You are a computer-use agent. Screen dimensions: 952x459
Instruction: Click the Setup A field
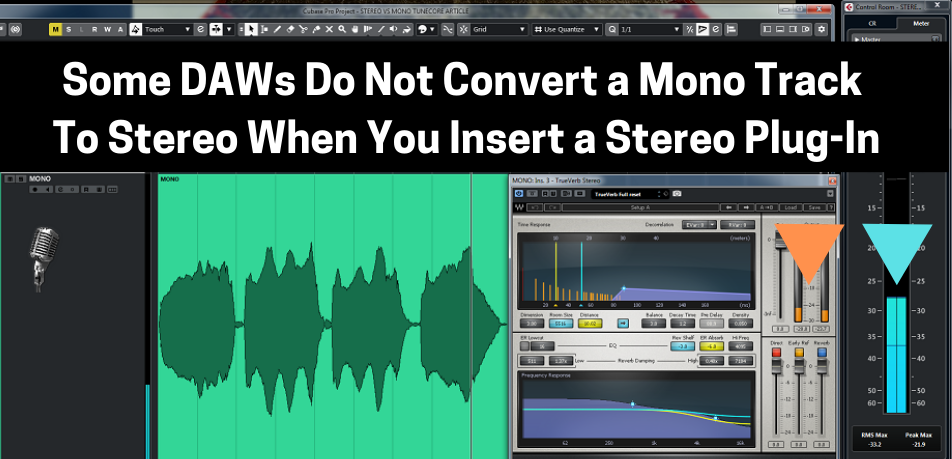641,207
